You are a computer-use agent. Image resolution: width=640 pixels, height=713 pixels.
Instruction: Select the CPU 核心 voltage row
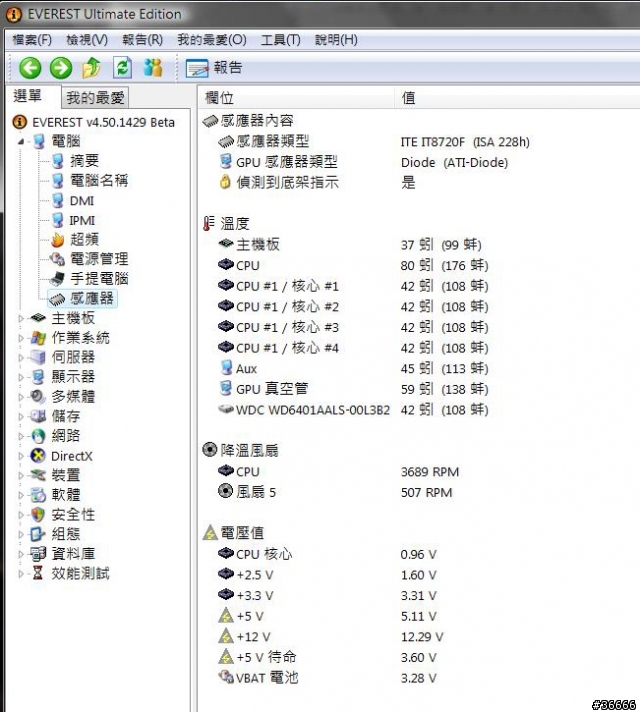(x=327, y=554)
